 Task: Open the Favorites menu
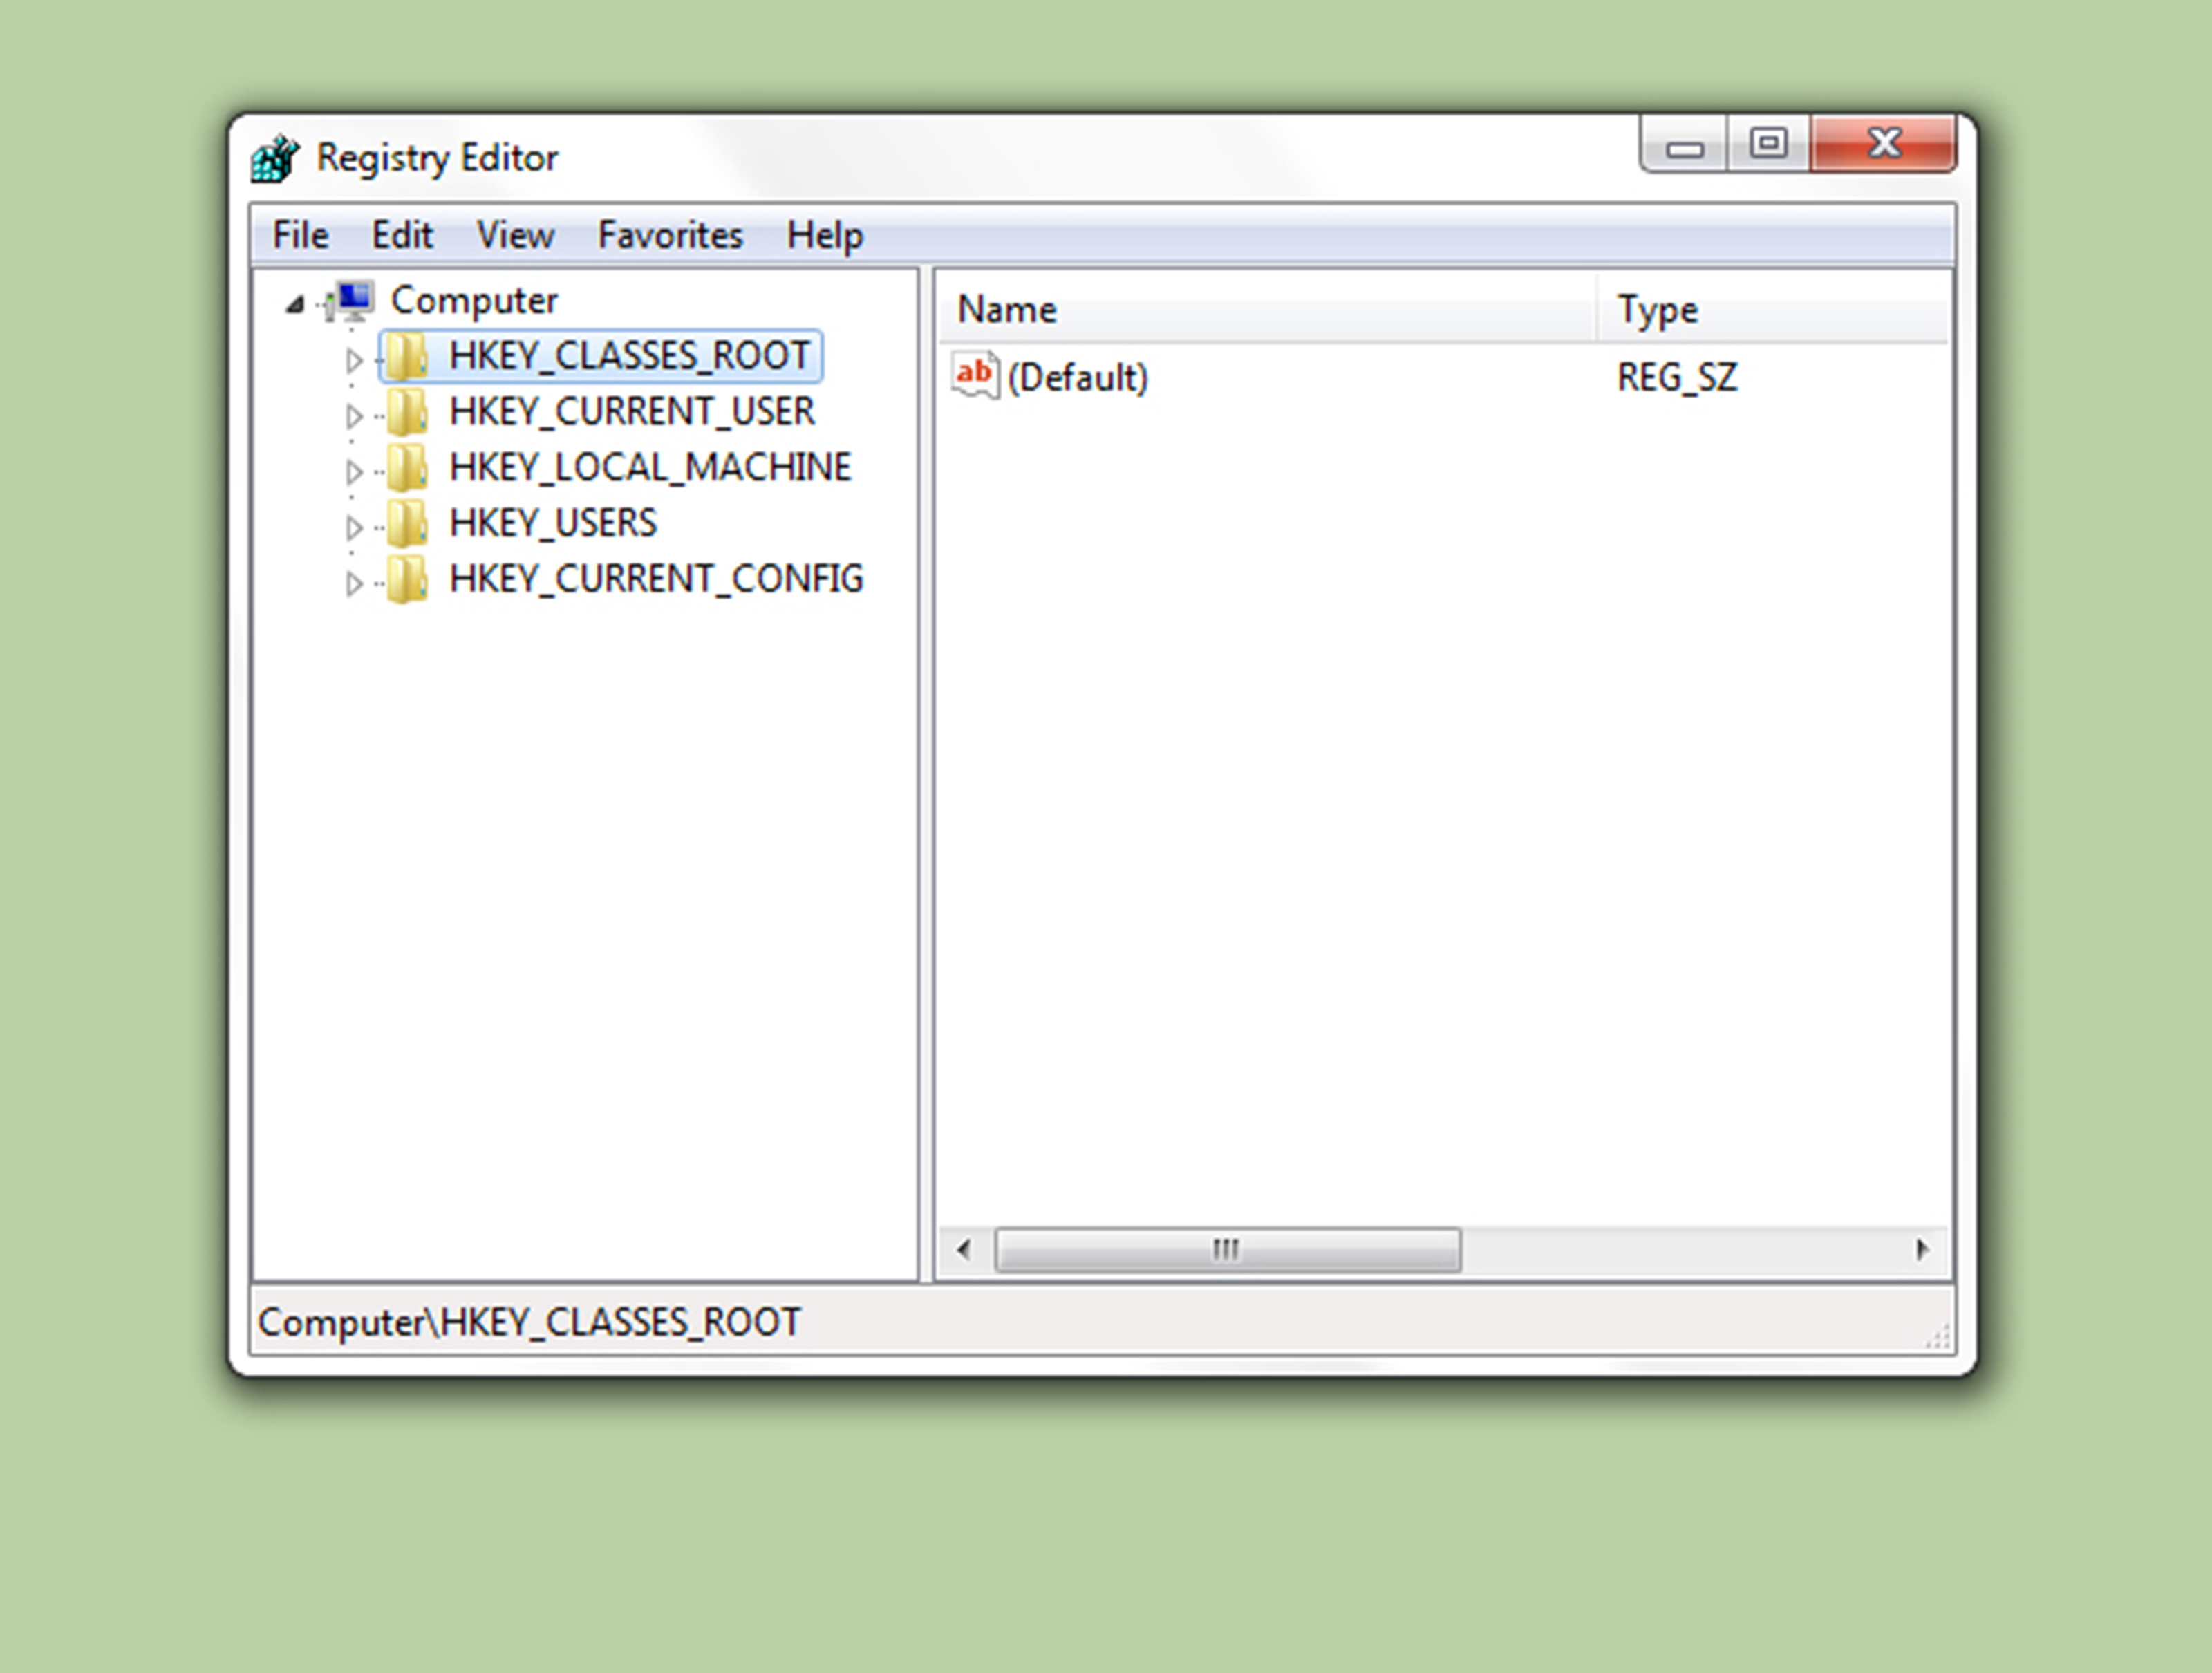click(x=670, y=236)
